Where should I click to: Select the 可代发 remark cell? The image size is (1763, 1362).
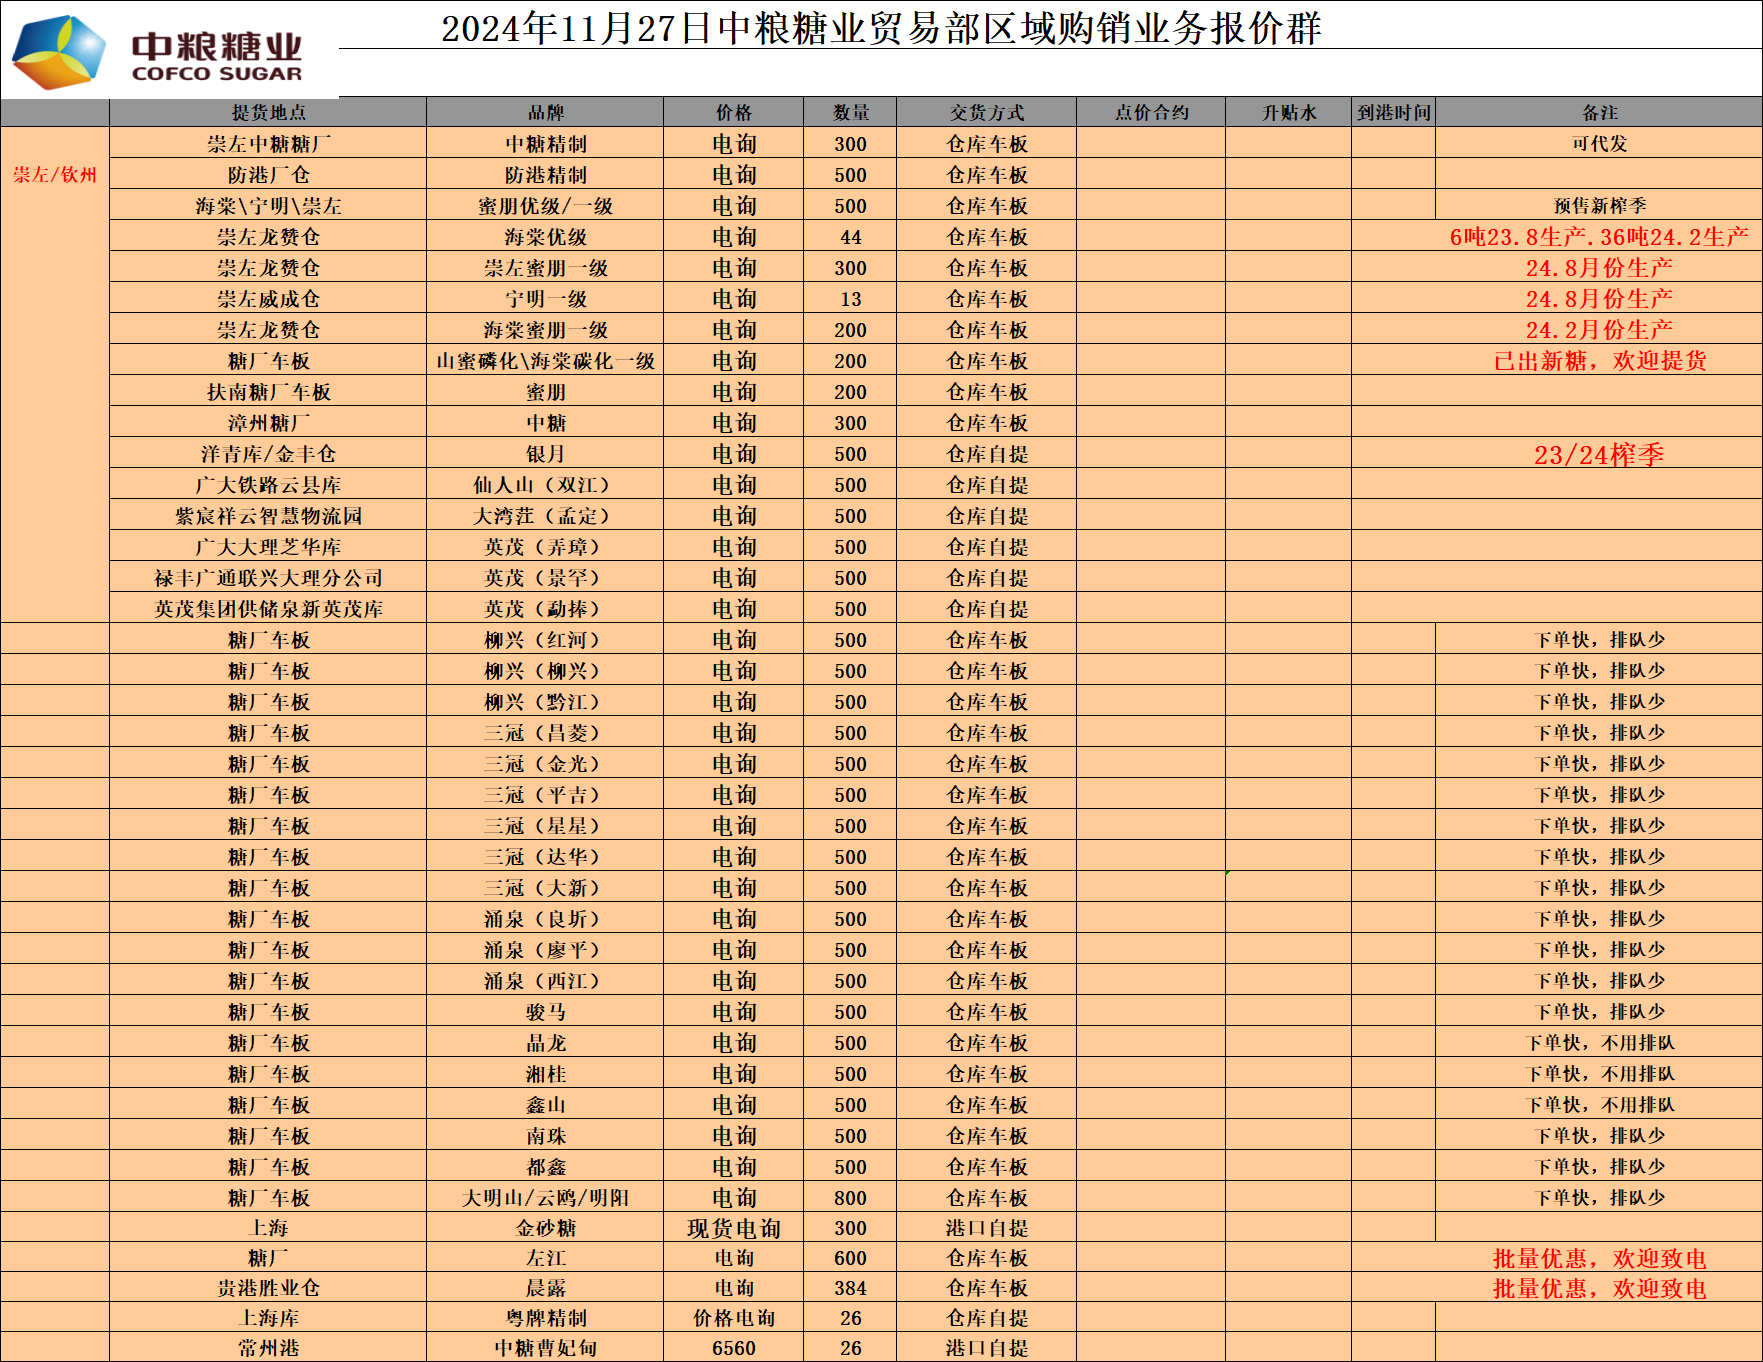click(x=1599, y=144)
